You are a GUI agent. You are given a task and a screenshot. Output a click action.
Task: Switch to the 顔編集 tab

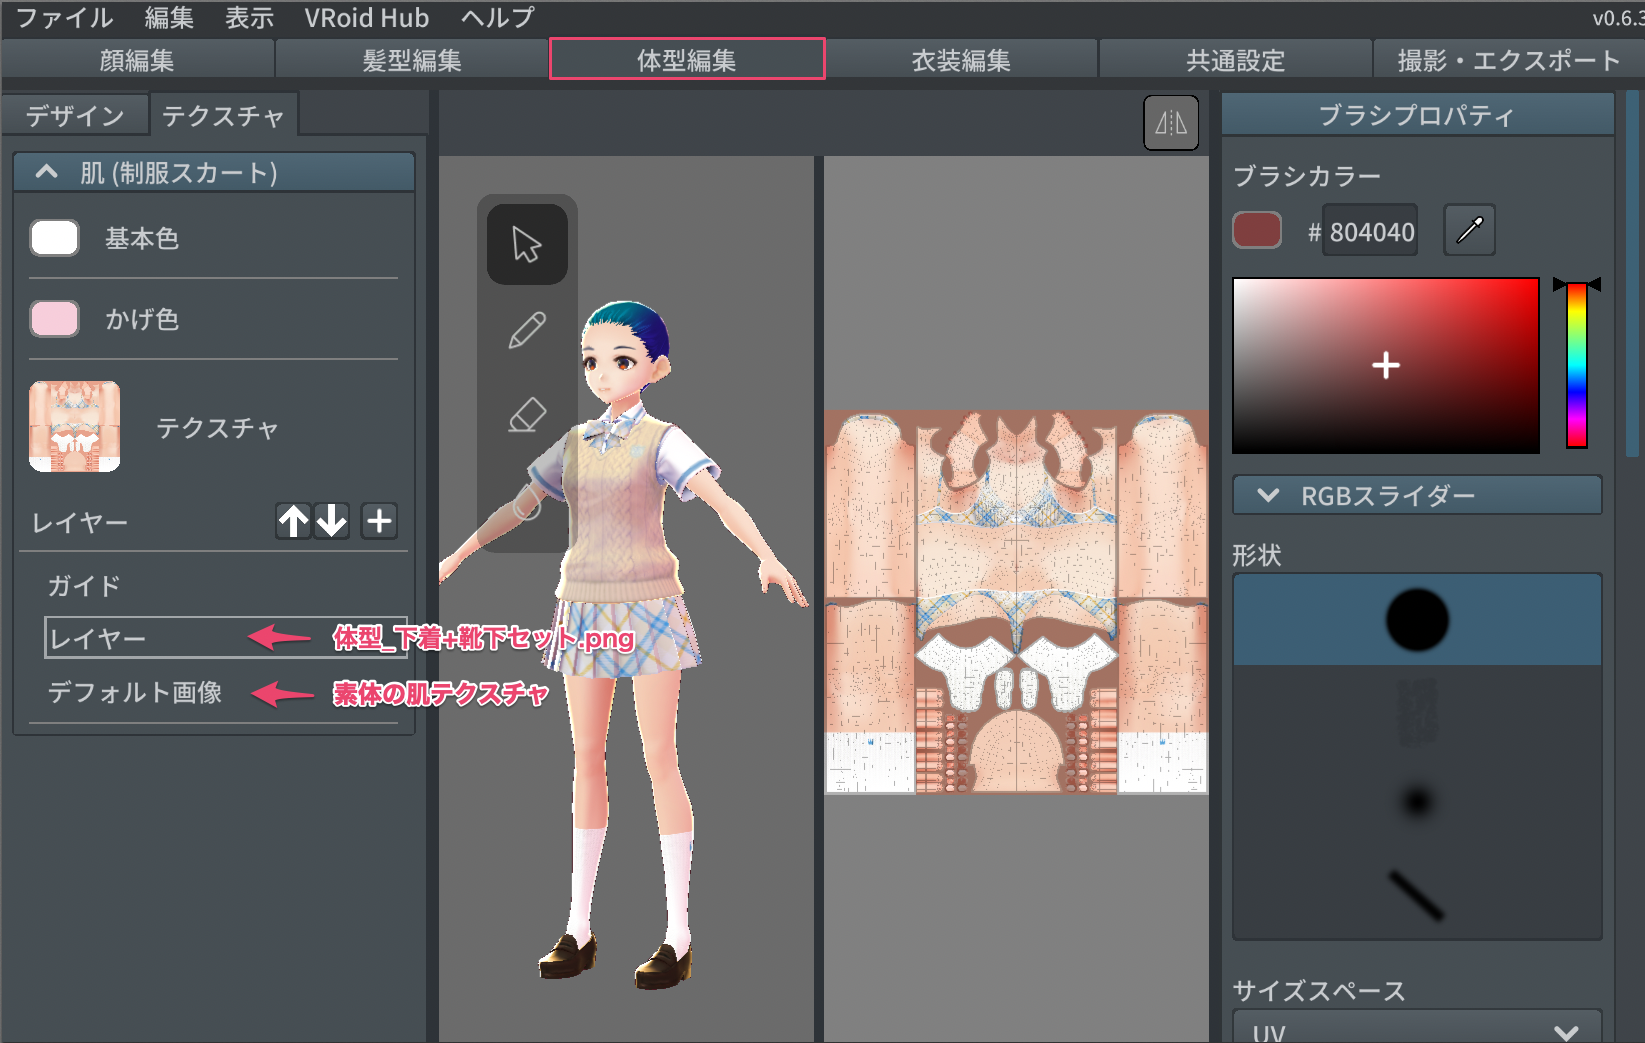tap(138, 60)
